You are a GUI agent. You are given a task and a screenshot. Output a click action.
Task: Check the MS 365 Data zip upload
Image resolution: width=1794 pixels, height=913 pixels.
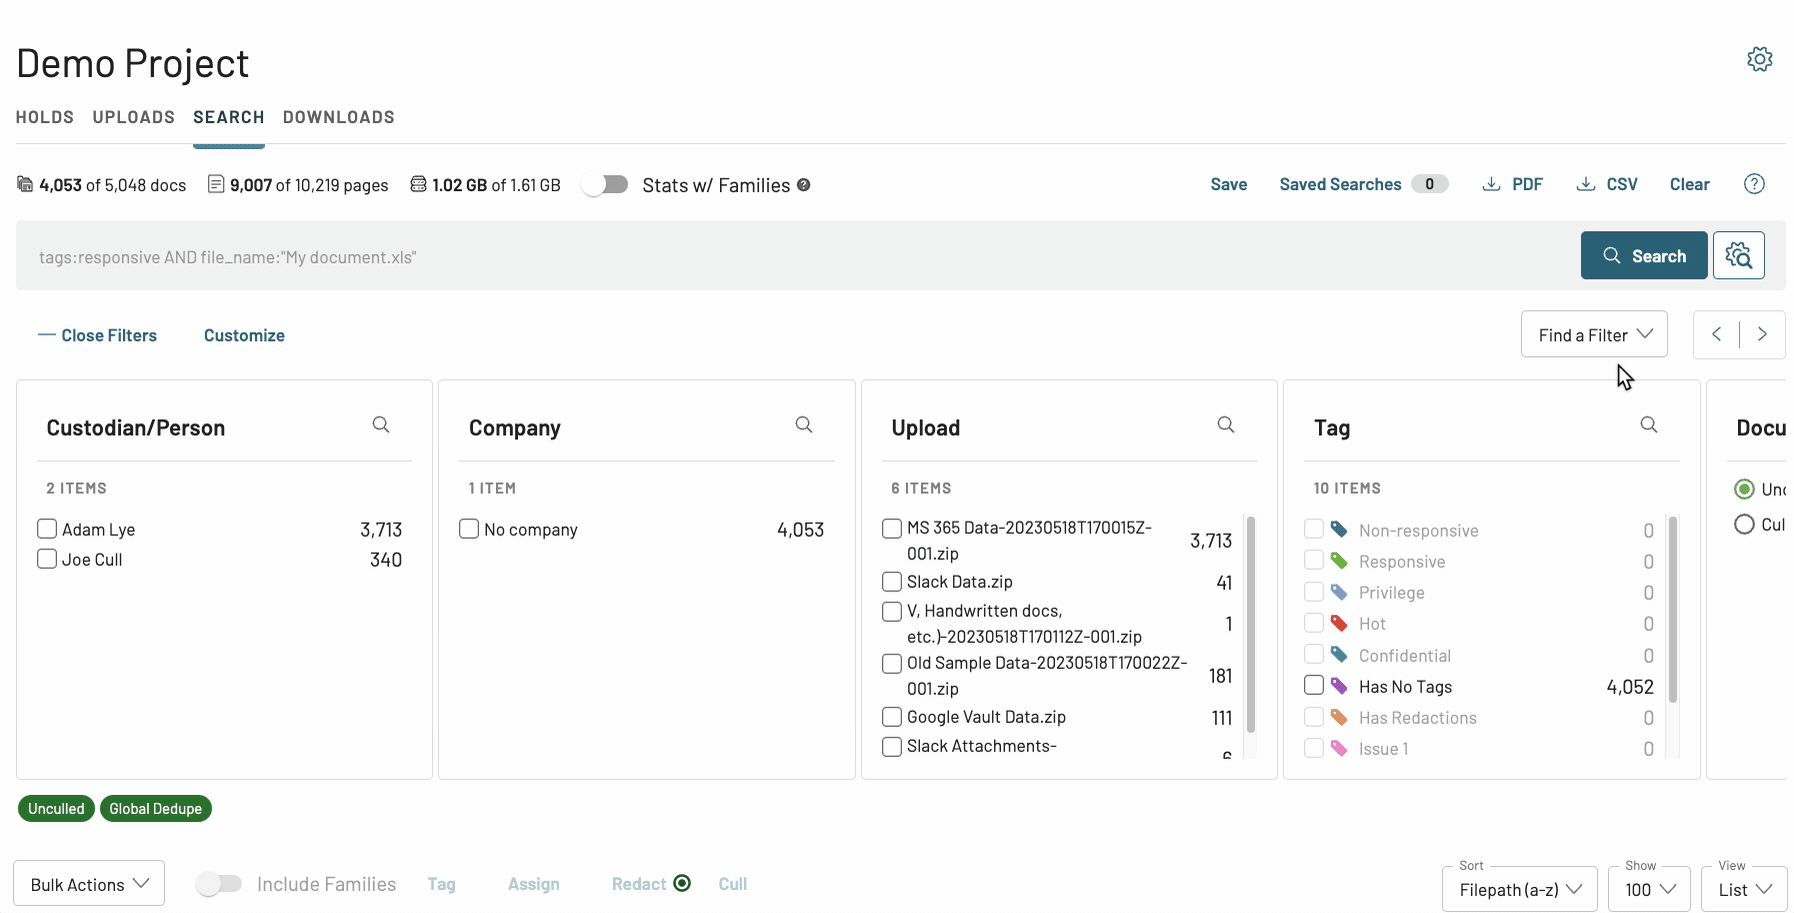(892, 528)
